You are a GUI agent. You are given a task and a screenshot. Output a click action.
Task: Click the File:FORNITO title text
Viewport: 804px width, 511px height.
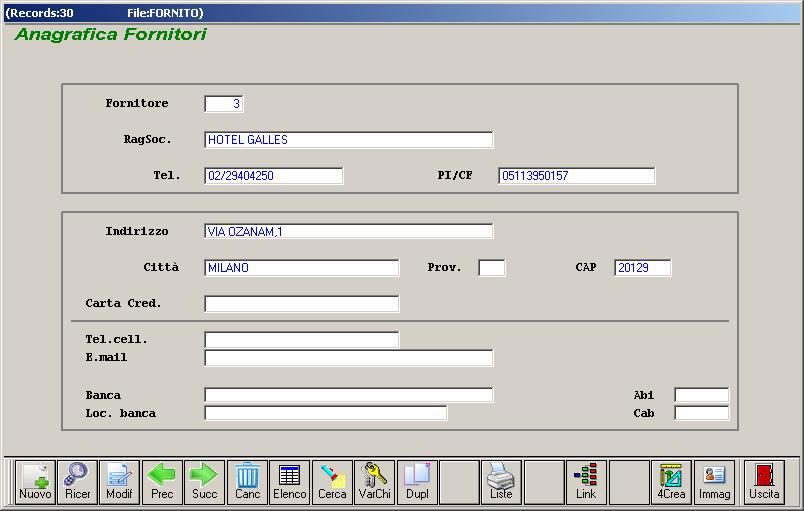point(163,13)
